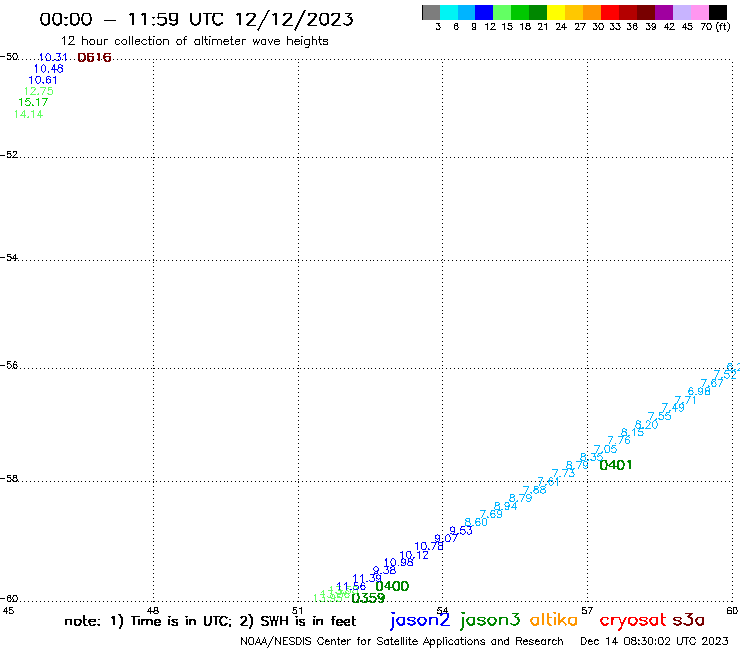740x650 pixels.
Task: Click the wave height value '10.48'
Action: (48, 68)
